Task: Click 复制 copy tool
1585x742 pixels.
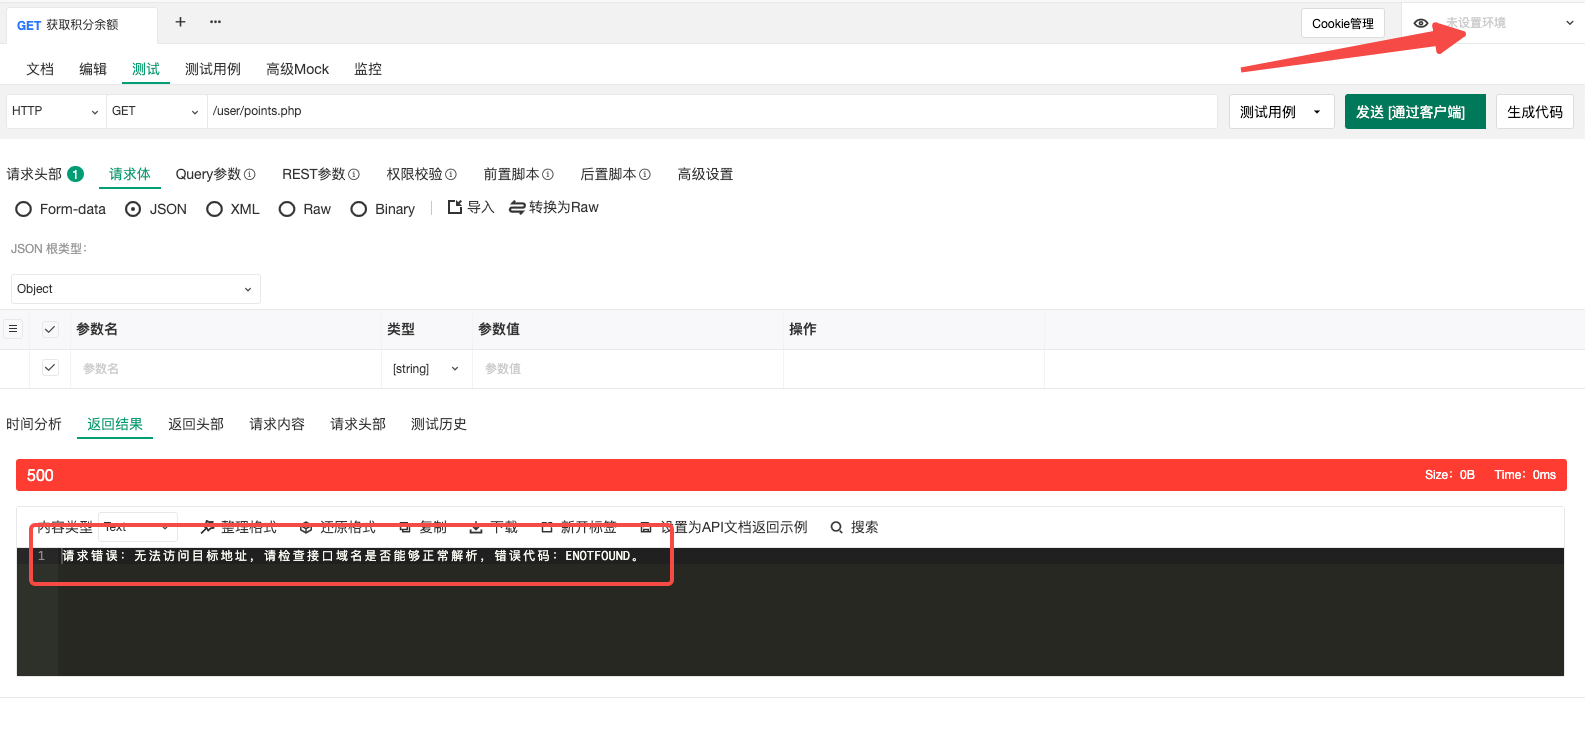Action: [423, 527]
